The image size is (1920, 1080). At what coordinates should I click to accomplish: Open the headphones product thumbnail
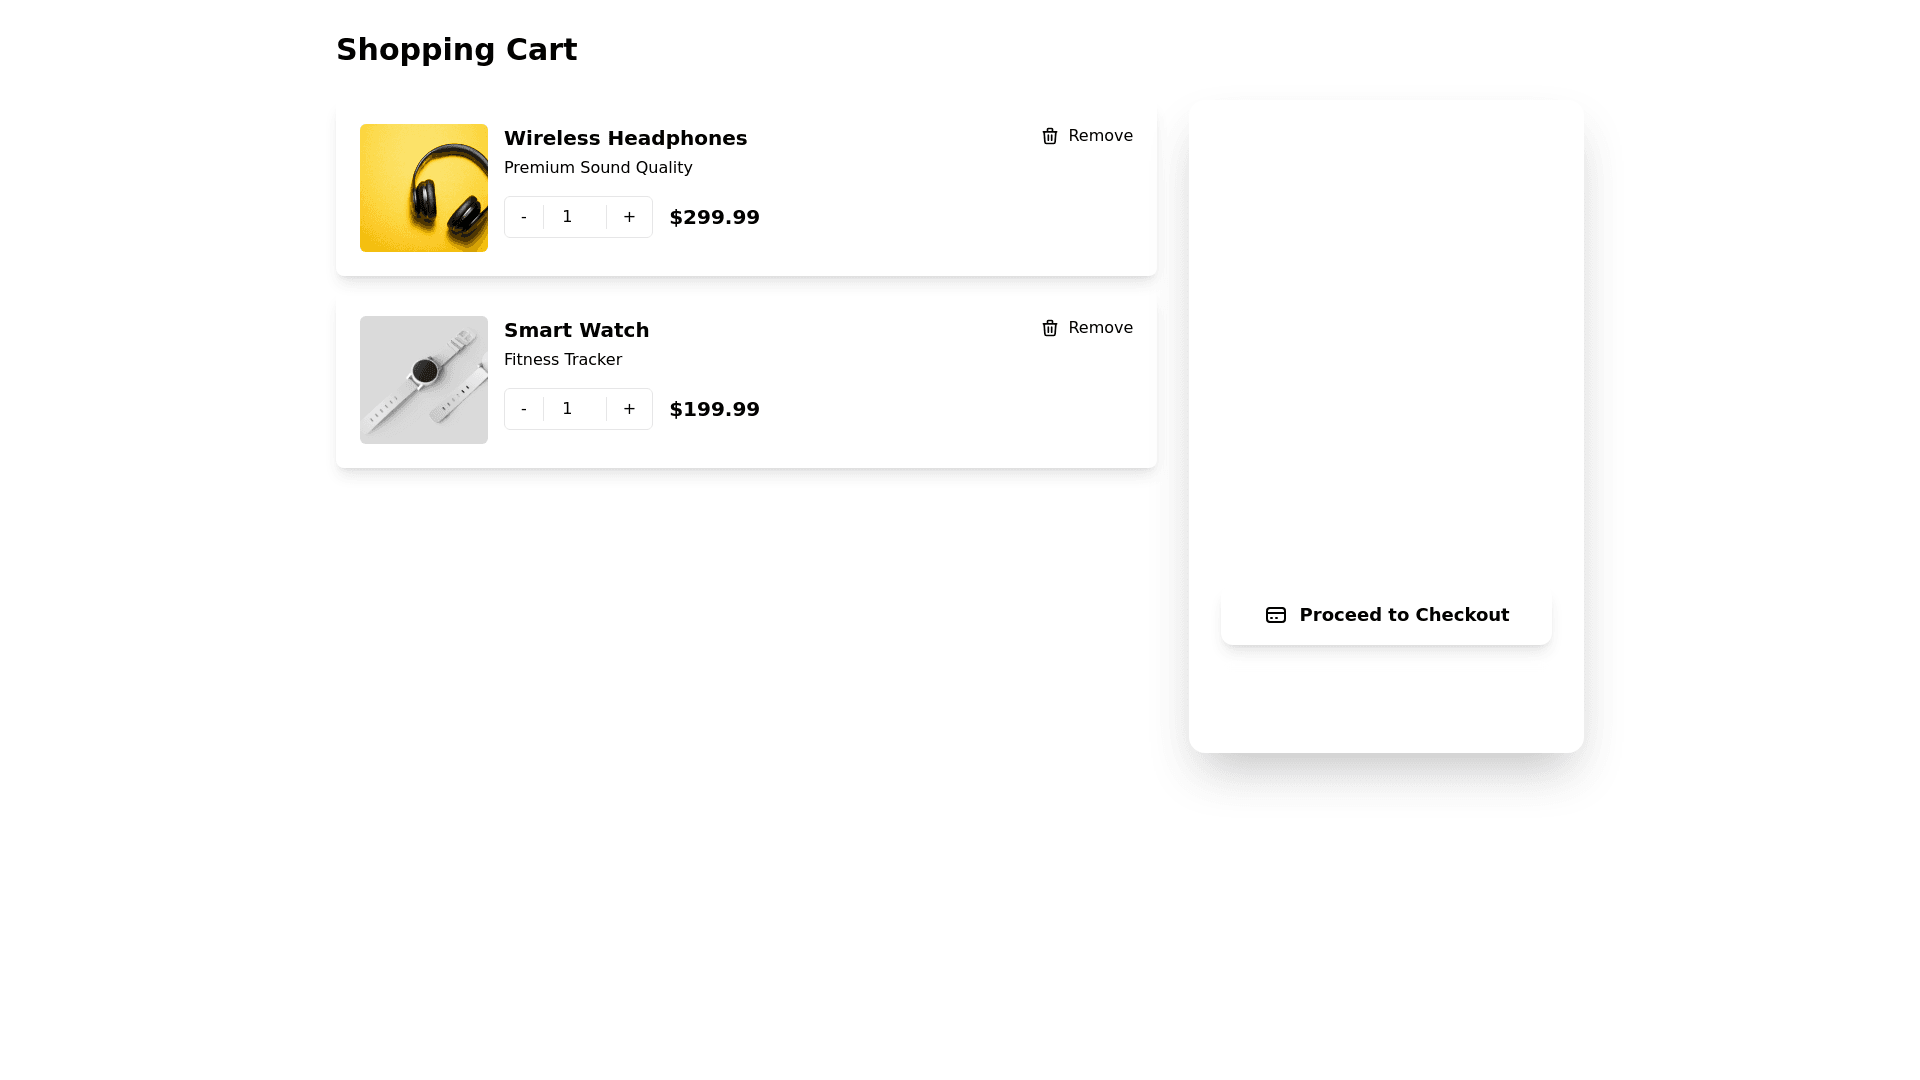tap(424, 188)
